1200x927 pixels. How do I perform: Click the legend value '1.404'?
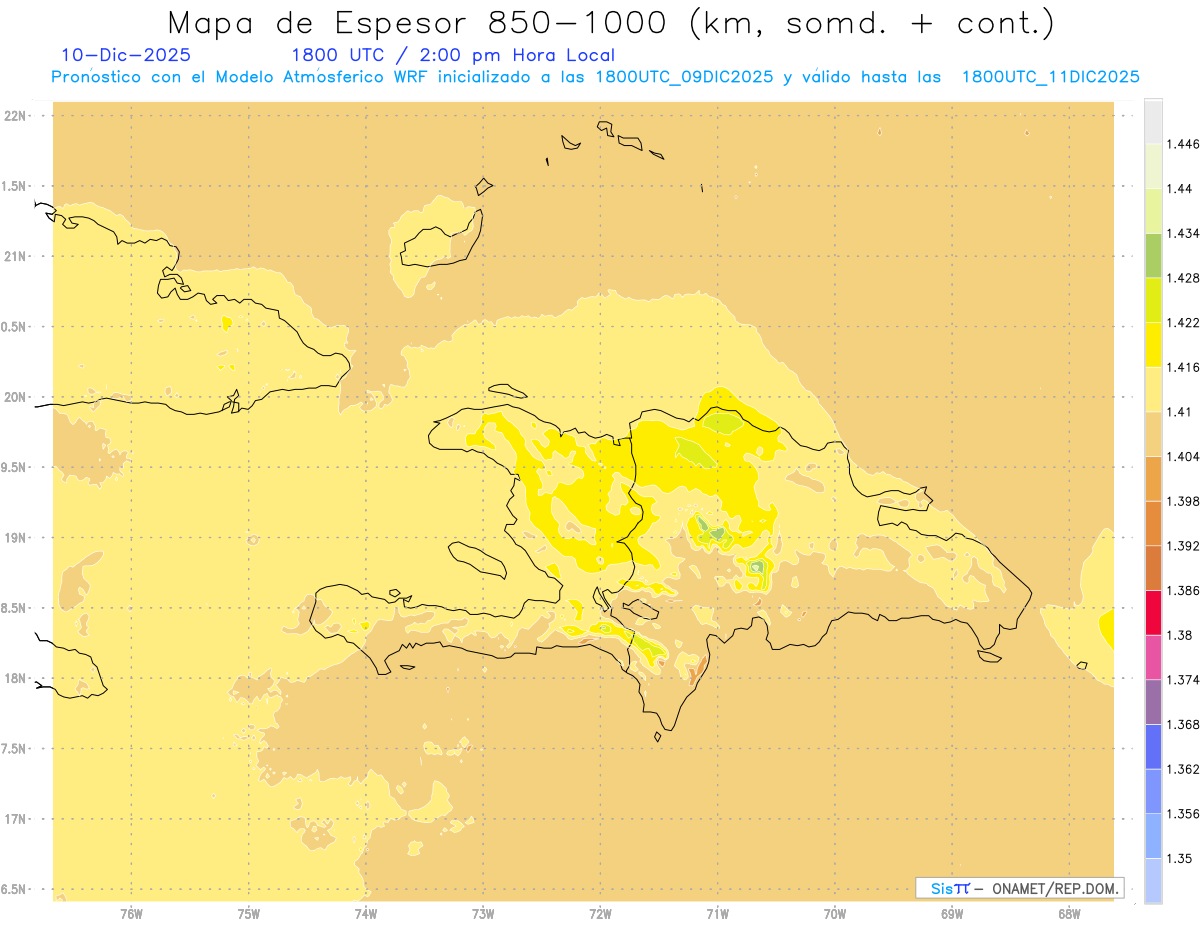[x=1184, y=457]
